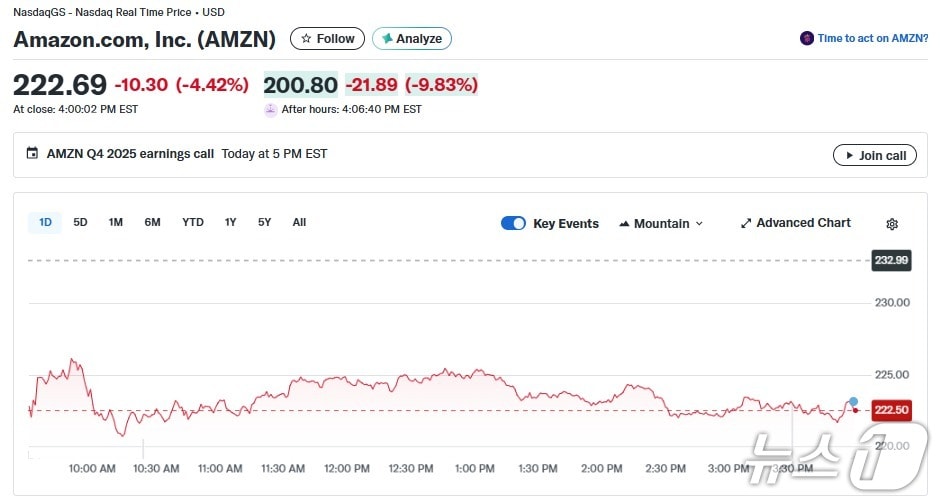Screen dimensions: 942x504
Task: Click the blue dot marker on chart
Action: 853,401
